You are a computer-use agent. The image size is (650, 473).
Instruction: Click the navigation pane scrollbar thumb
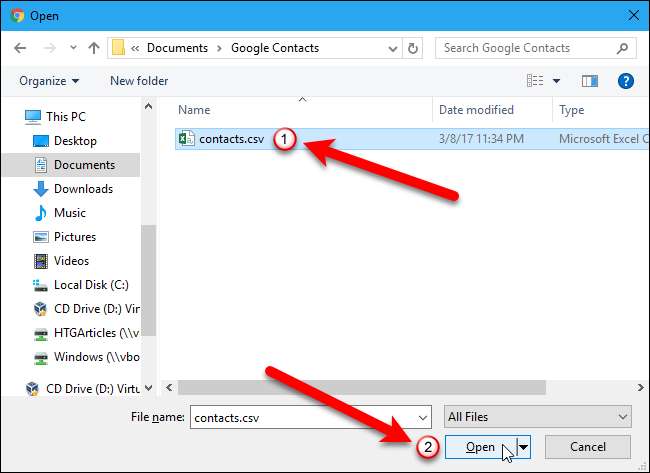[148, 280]
